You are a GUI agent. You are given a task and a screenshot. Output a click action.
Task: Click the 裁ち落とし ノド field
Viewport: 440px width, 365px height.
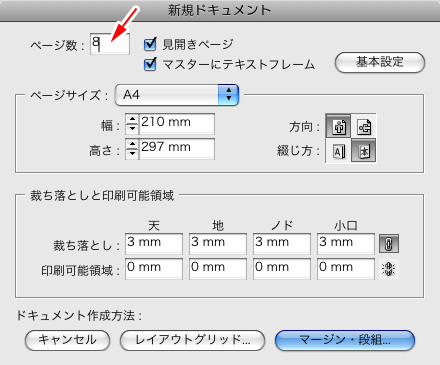click(282, 244)
